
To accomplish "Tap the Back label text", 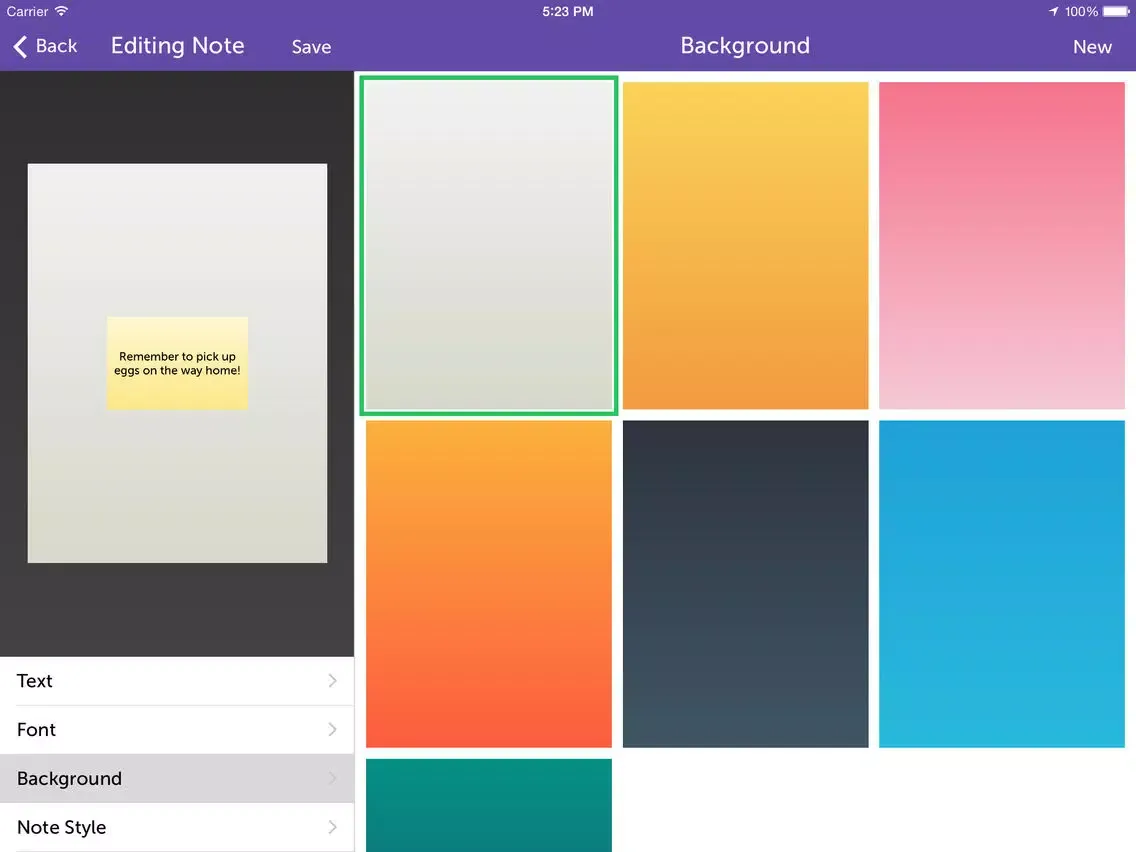I will (57, 46).
